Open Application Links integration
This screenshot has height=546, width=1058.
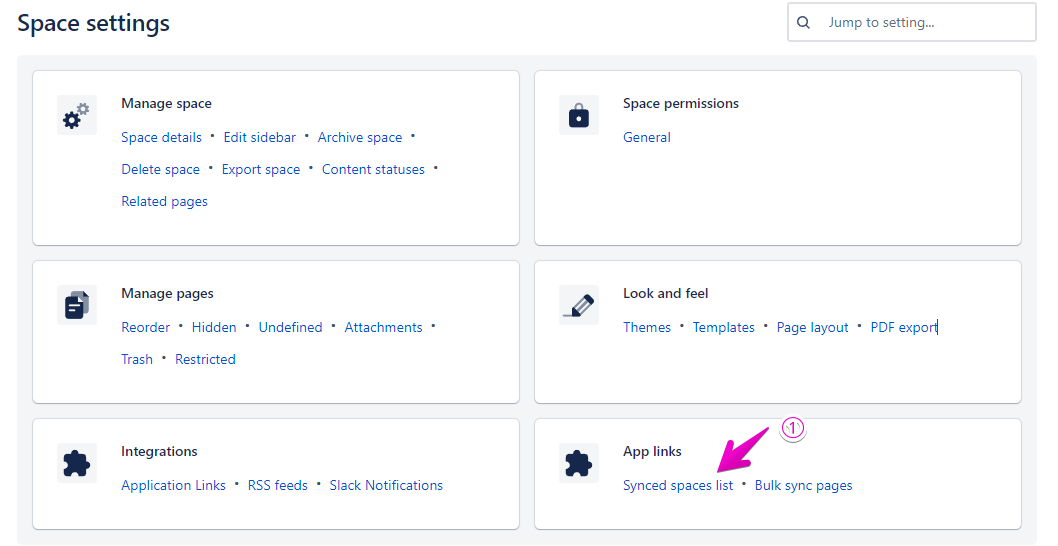[x=173, y=486]
